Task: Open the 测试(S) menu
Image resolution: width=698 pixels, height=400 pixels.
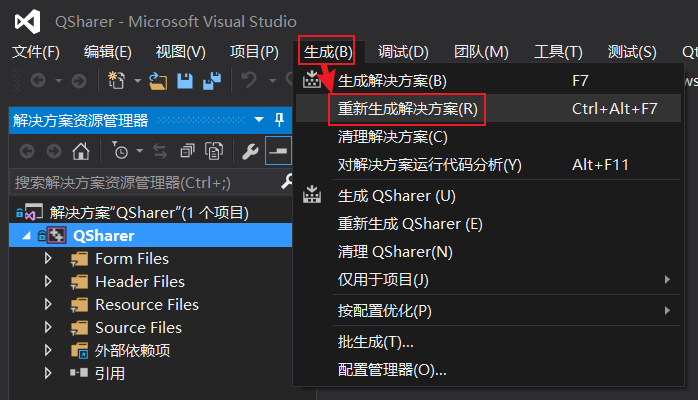Action: [x=632, y=52]
